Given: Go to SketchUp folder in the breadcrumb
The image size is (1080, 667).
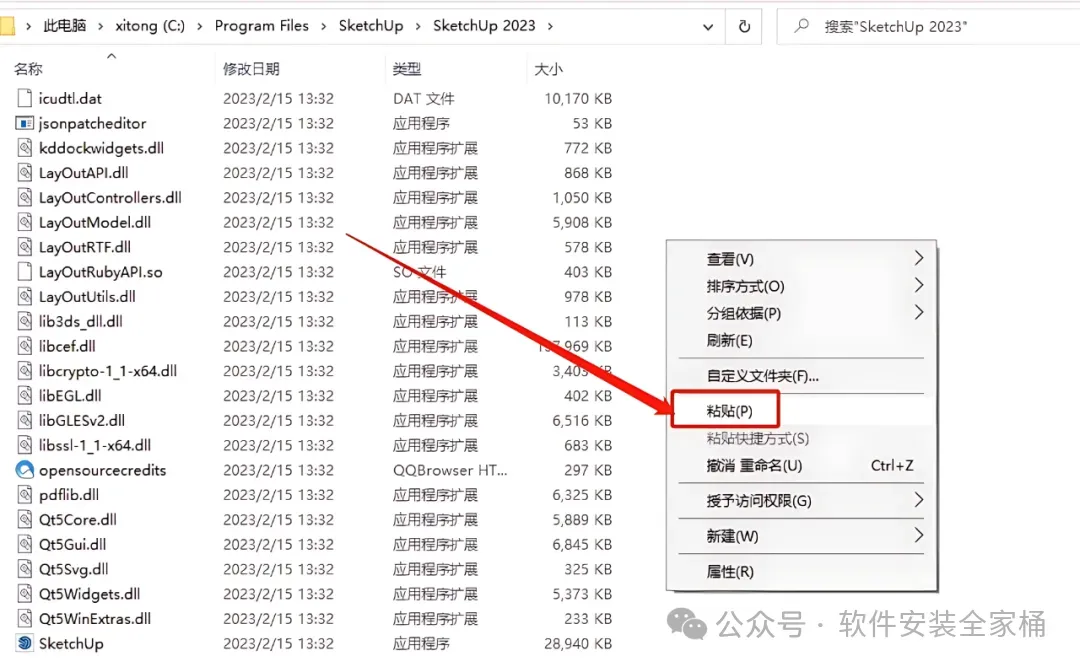Looking at the screenshot, I should coord(371,26).
